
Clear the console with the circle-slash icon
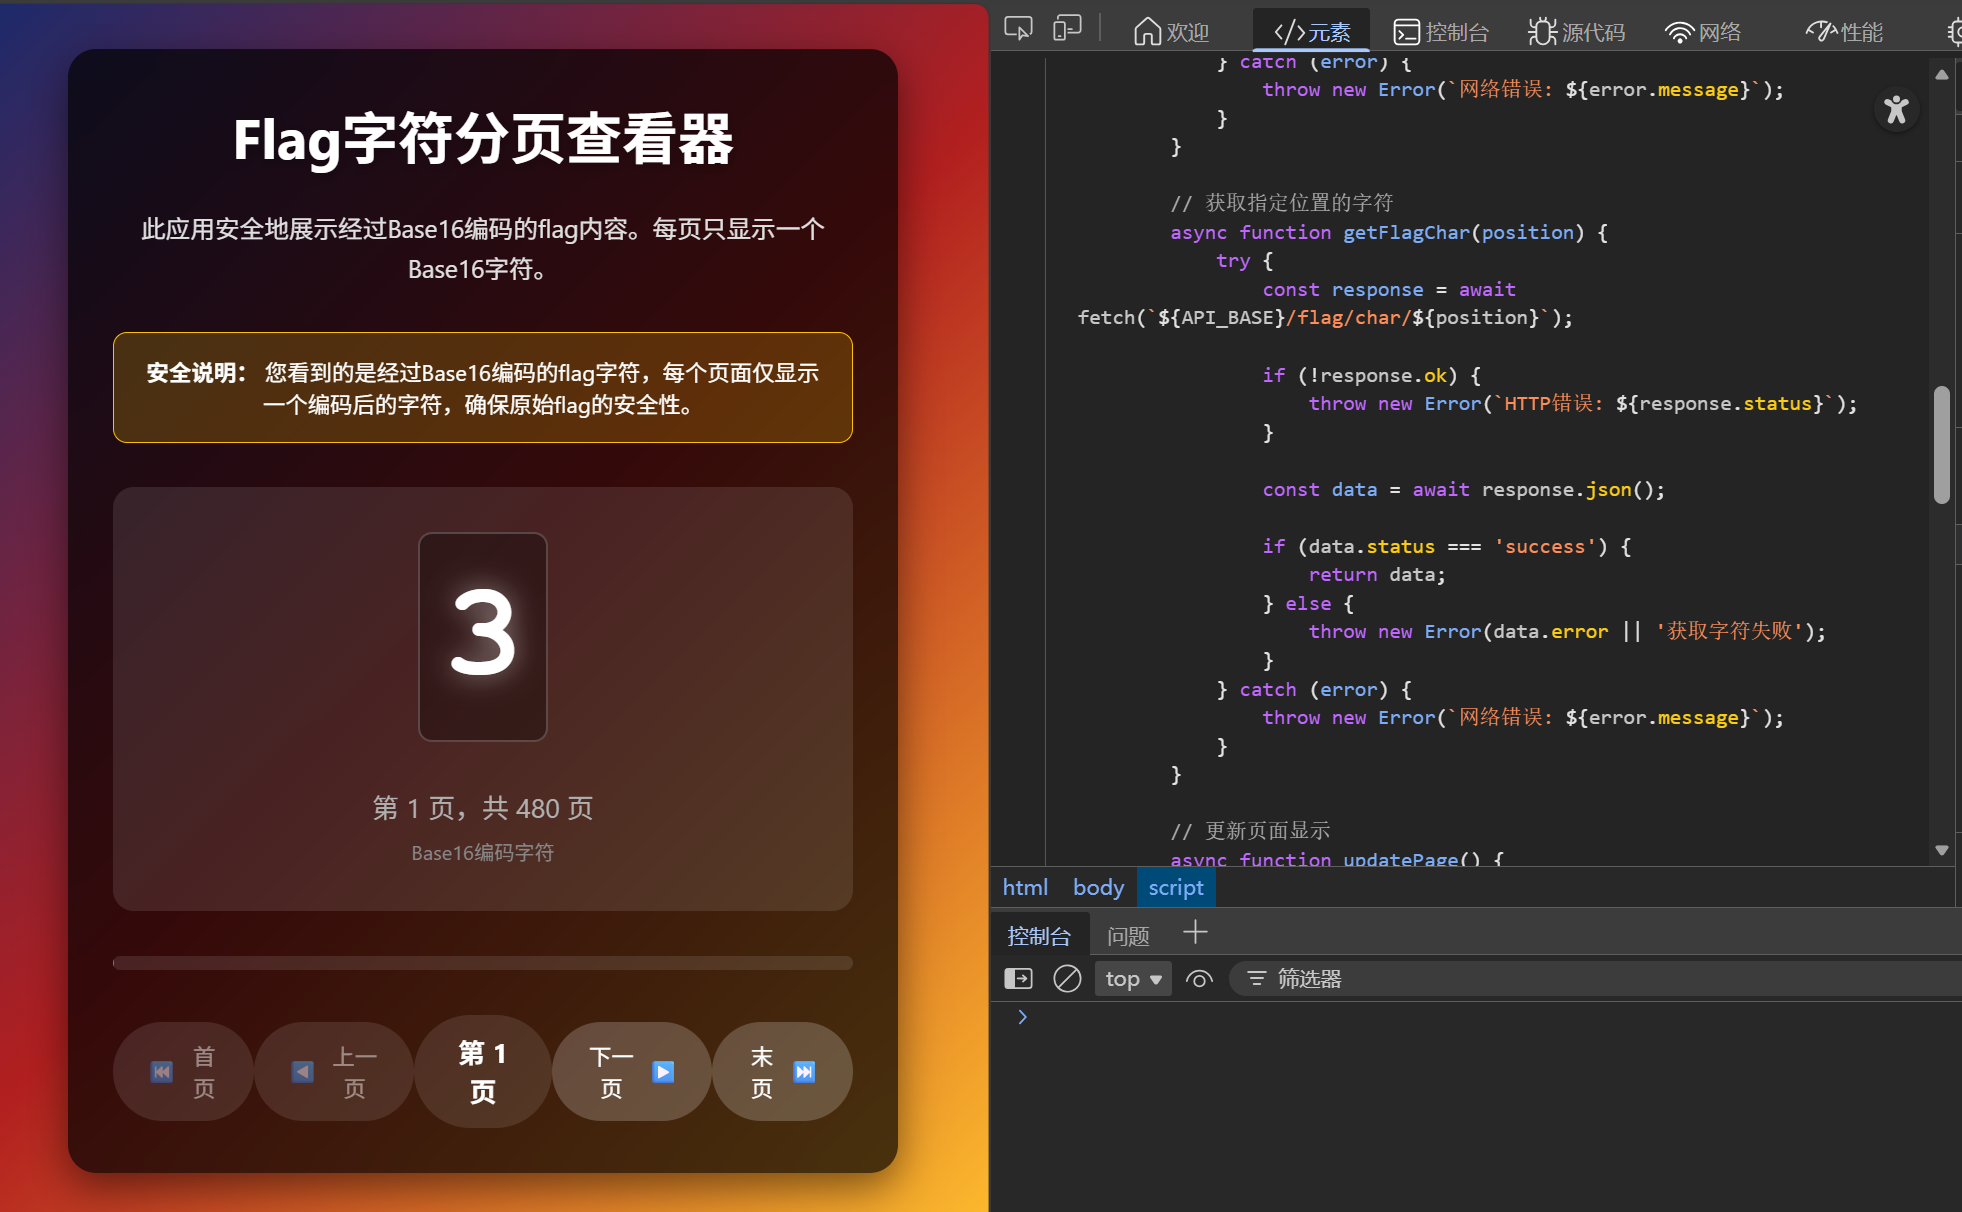tap(1067, 978)
